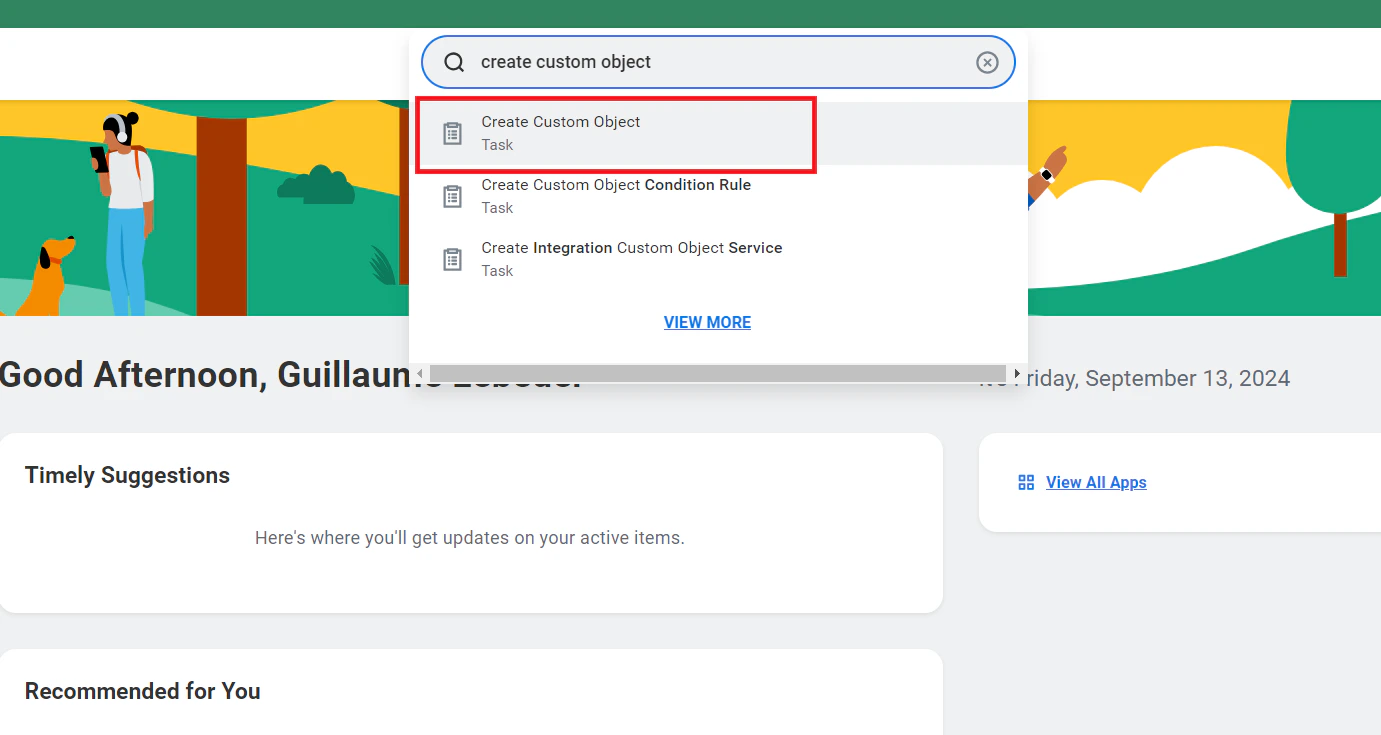Open View All Apps
1381x735 pixels.
[x=1096, y=482]
